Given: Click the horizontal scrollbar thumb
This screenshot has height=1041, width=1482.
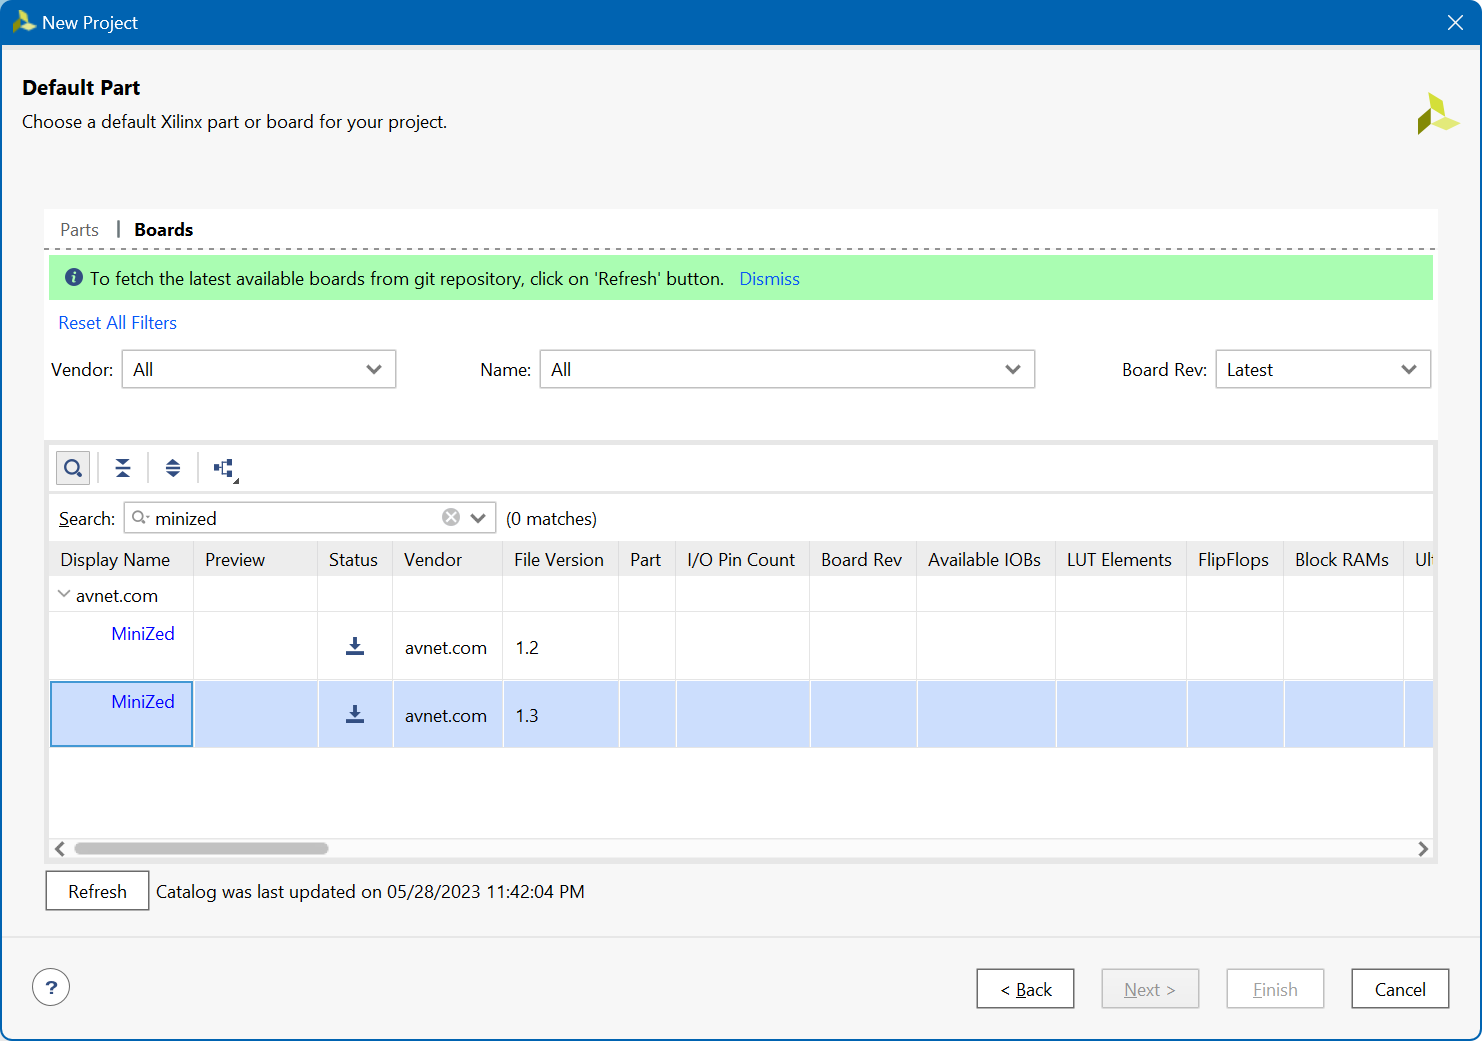Looking at the screenshot, I should [x=201, y=848].
